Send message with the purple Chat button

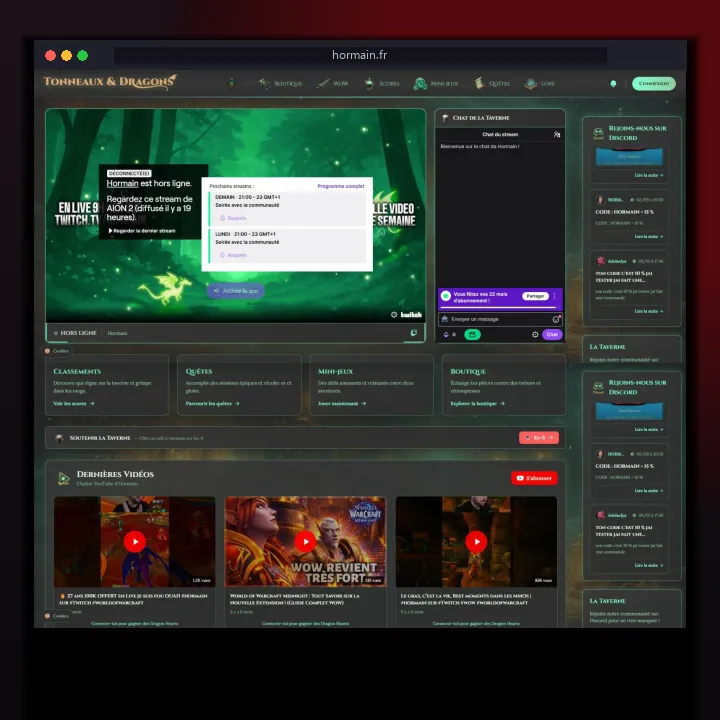[x=552, y=334]
